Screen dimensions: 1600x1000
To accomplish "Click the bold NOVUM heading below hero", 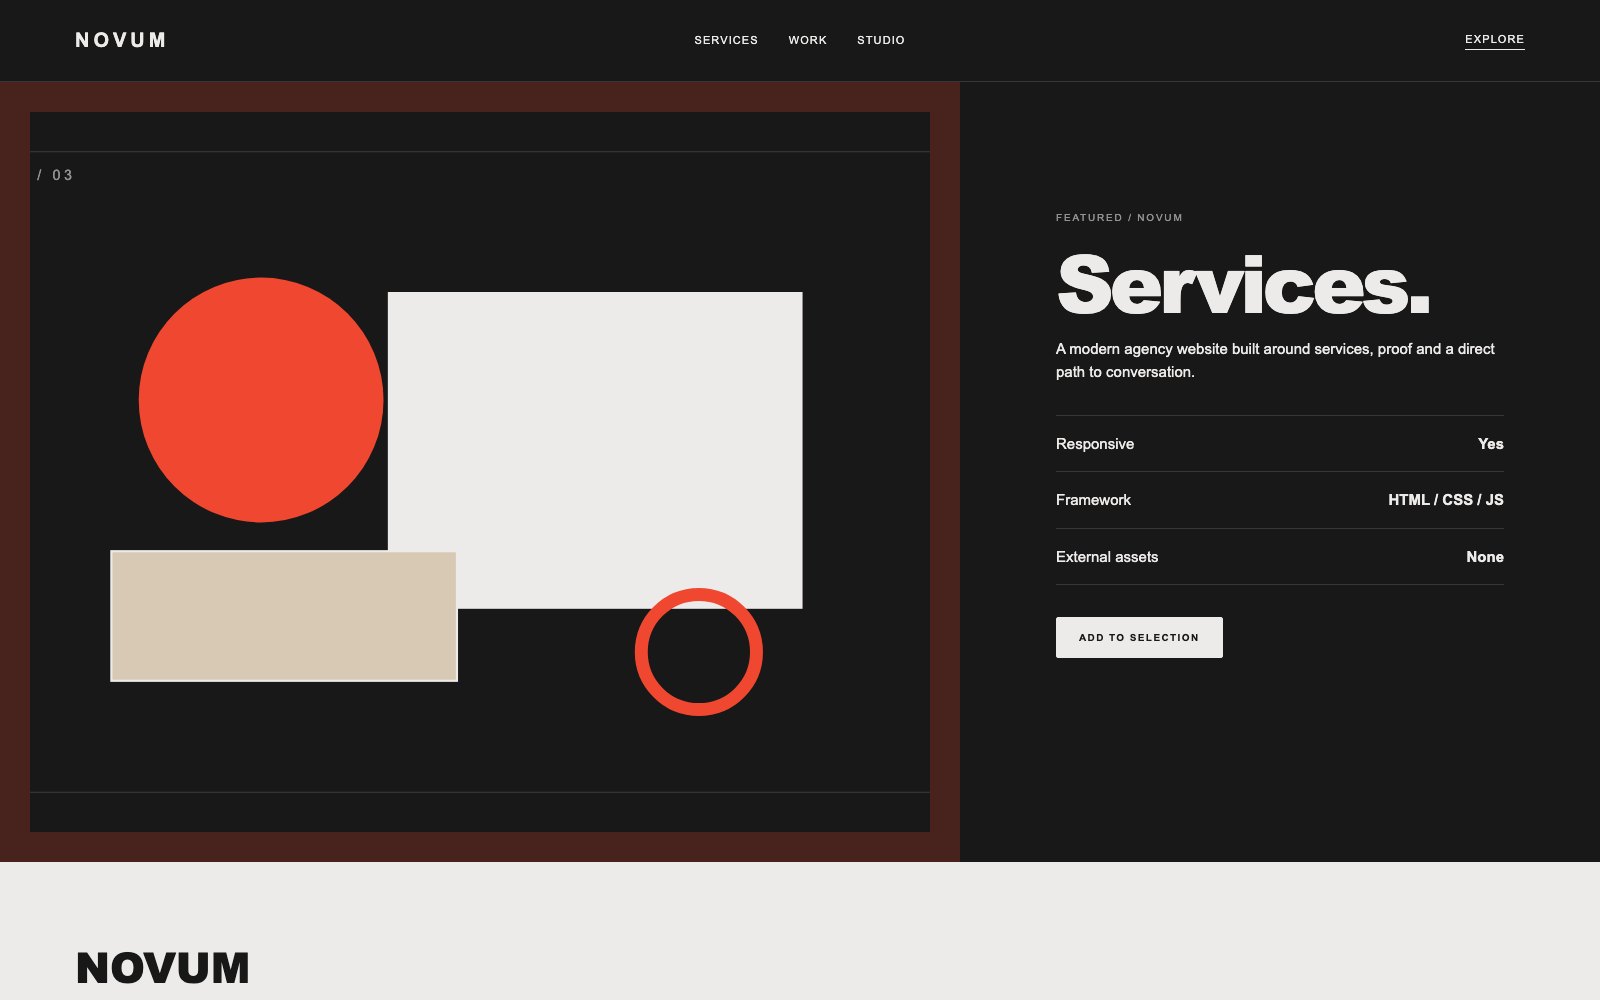I will click(x=163, y=968).
